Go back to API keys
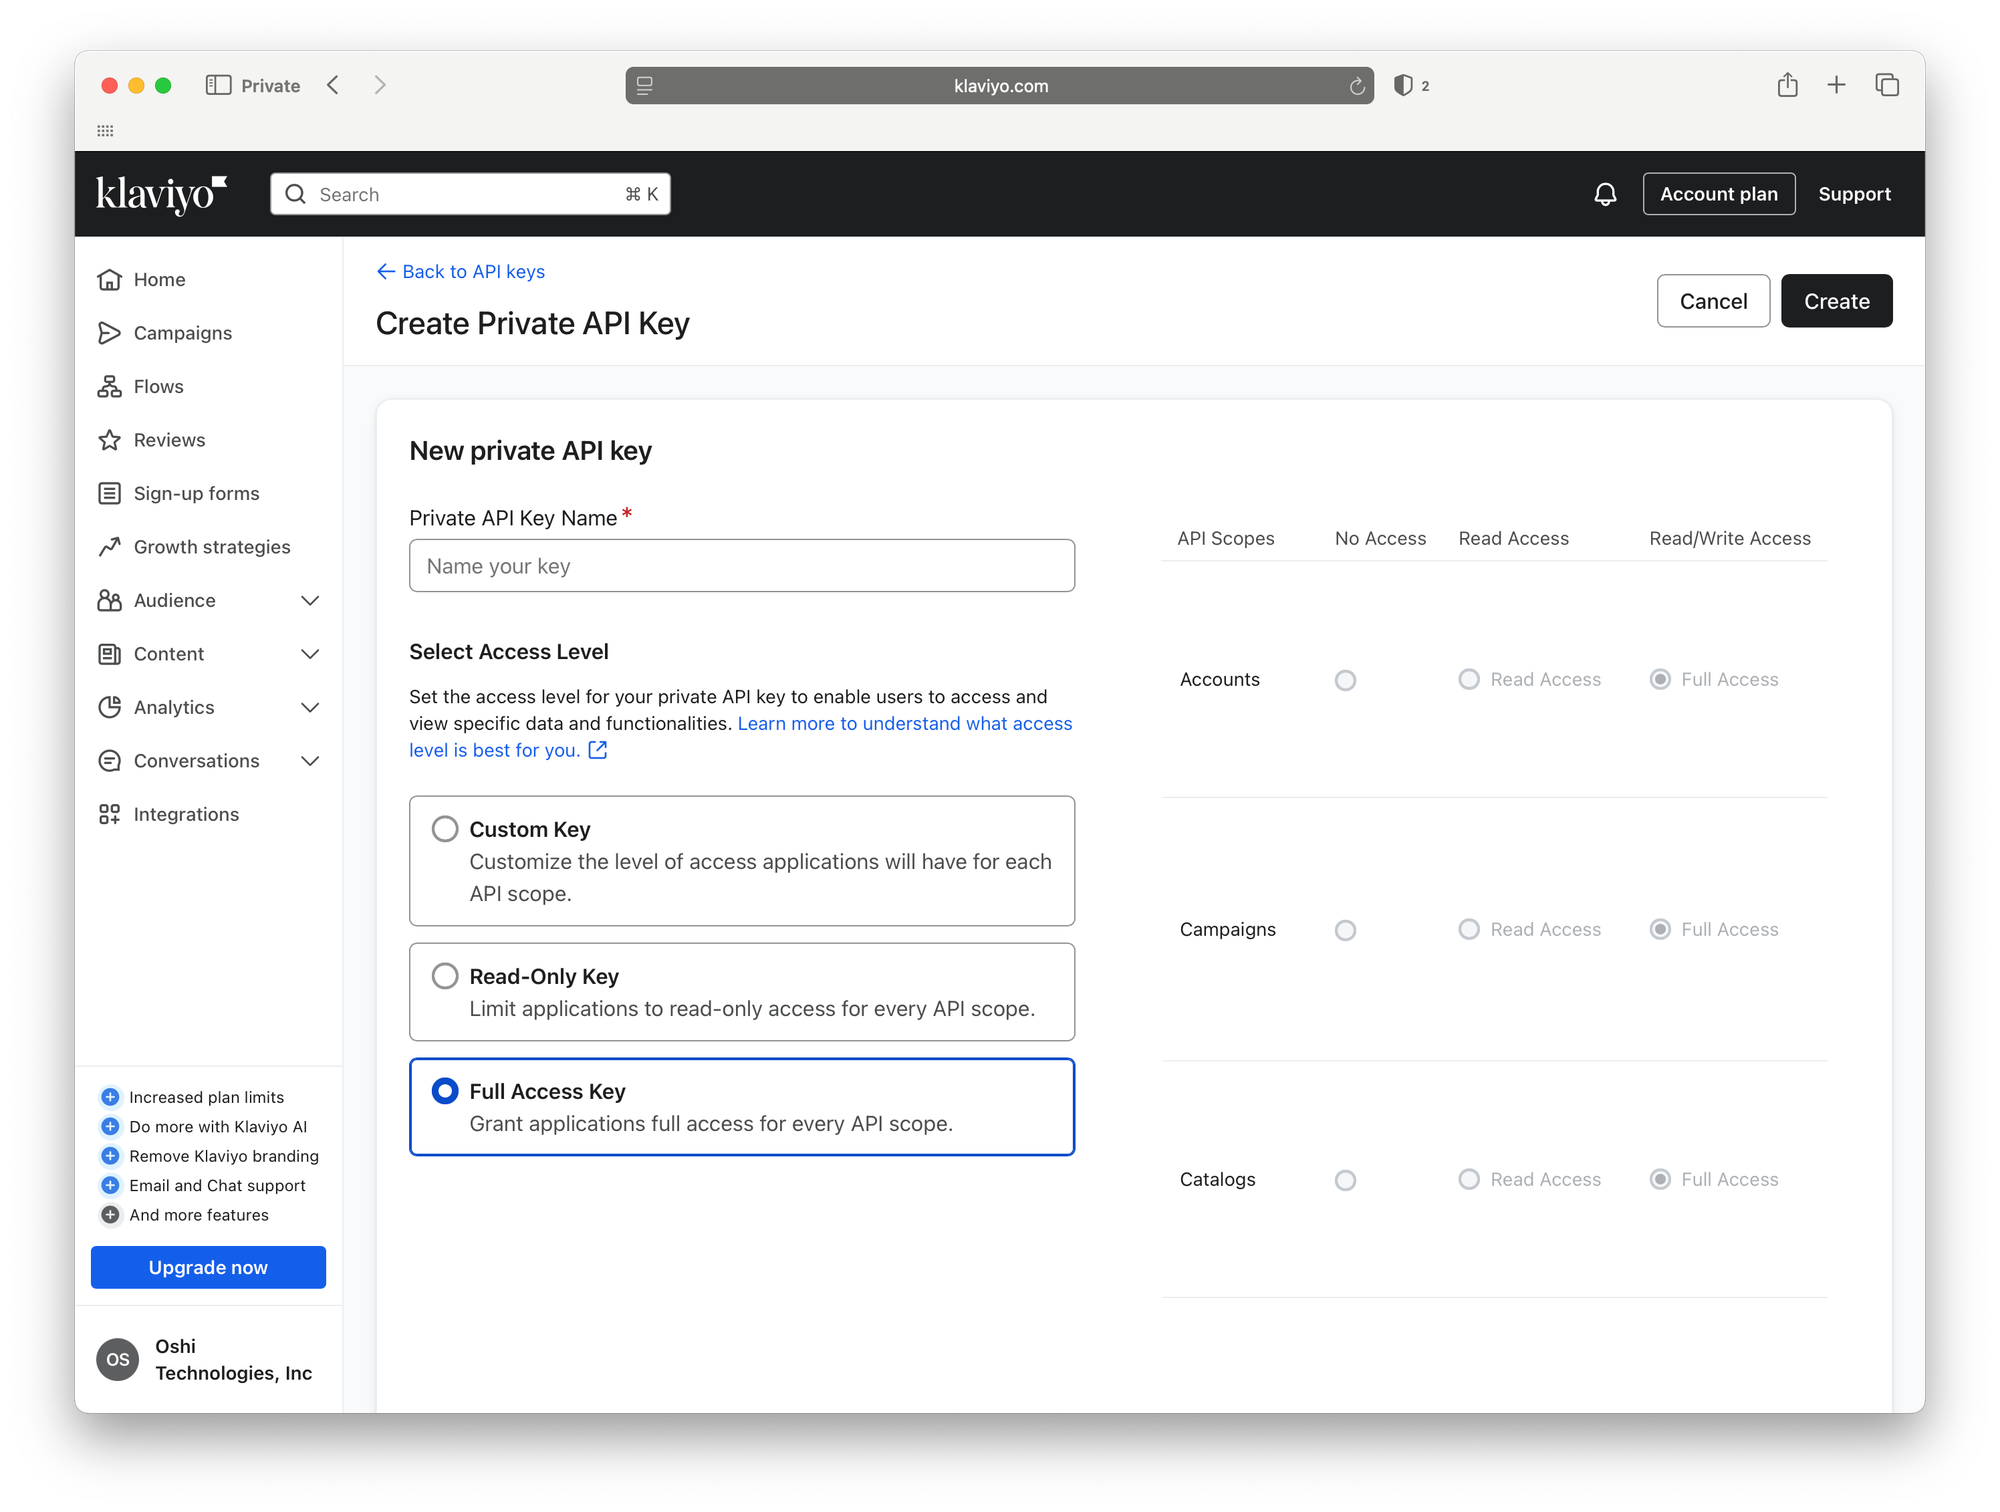This screenshot has width=2000, height=1512. (461, 272)
